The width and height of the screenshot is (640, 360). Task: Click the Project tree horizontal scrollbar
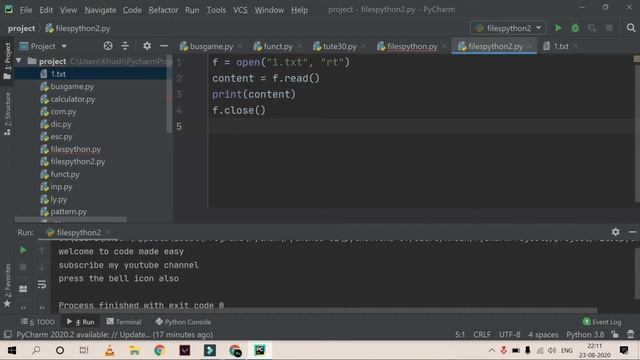(70, 220)
